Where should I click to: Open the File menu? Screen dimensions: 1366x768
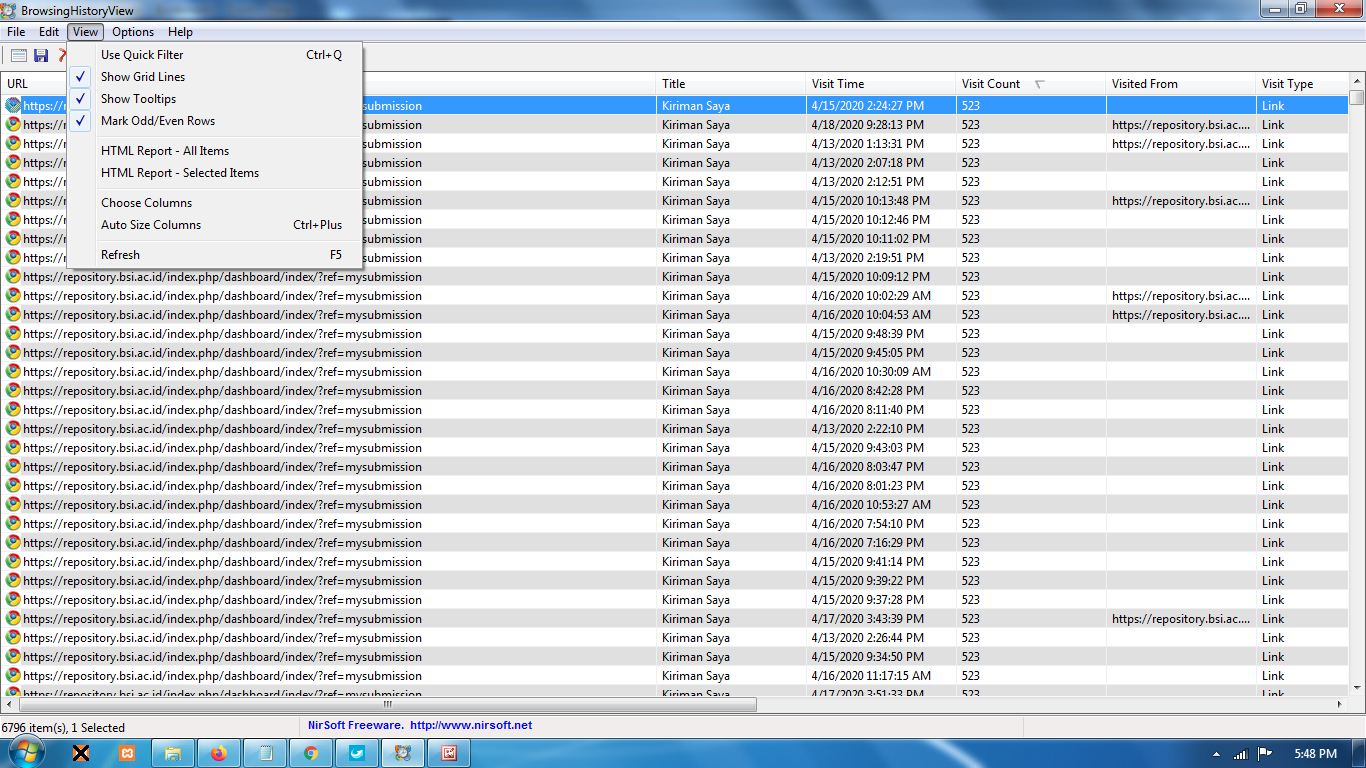(x=16, y=32)
